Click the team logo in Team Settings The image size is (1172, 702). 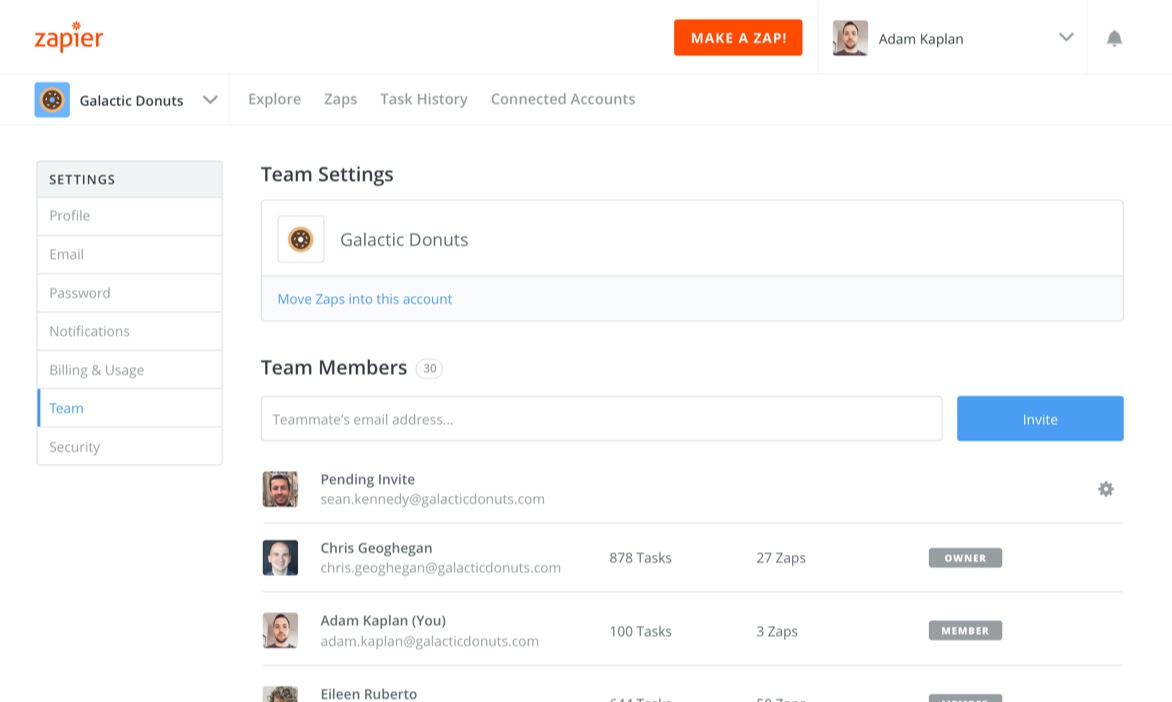(301, 239)
